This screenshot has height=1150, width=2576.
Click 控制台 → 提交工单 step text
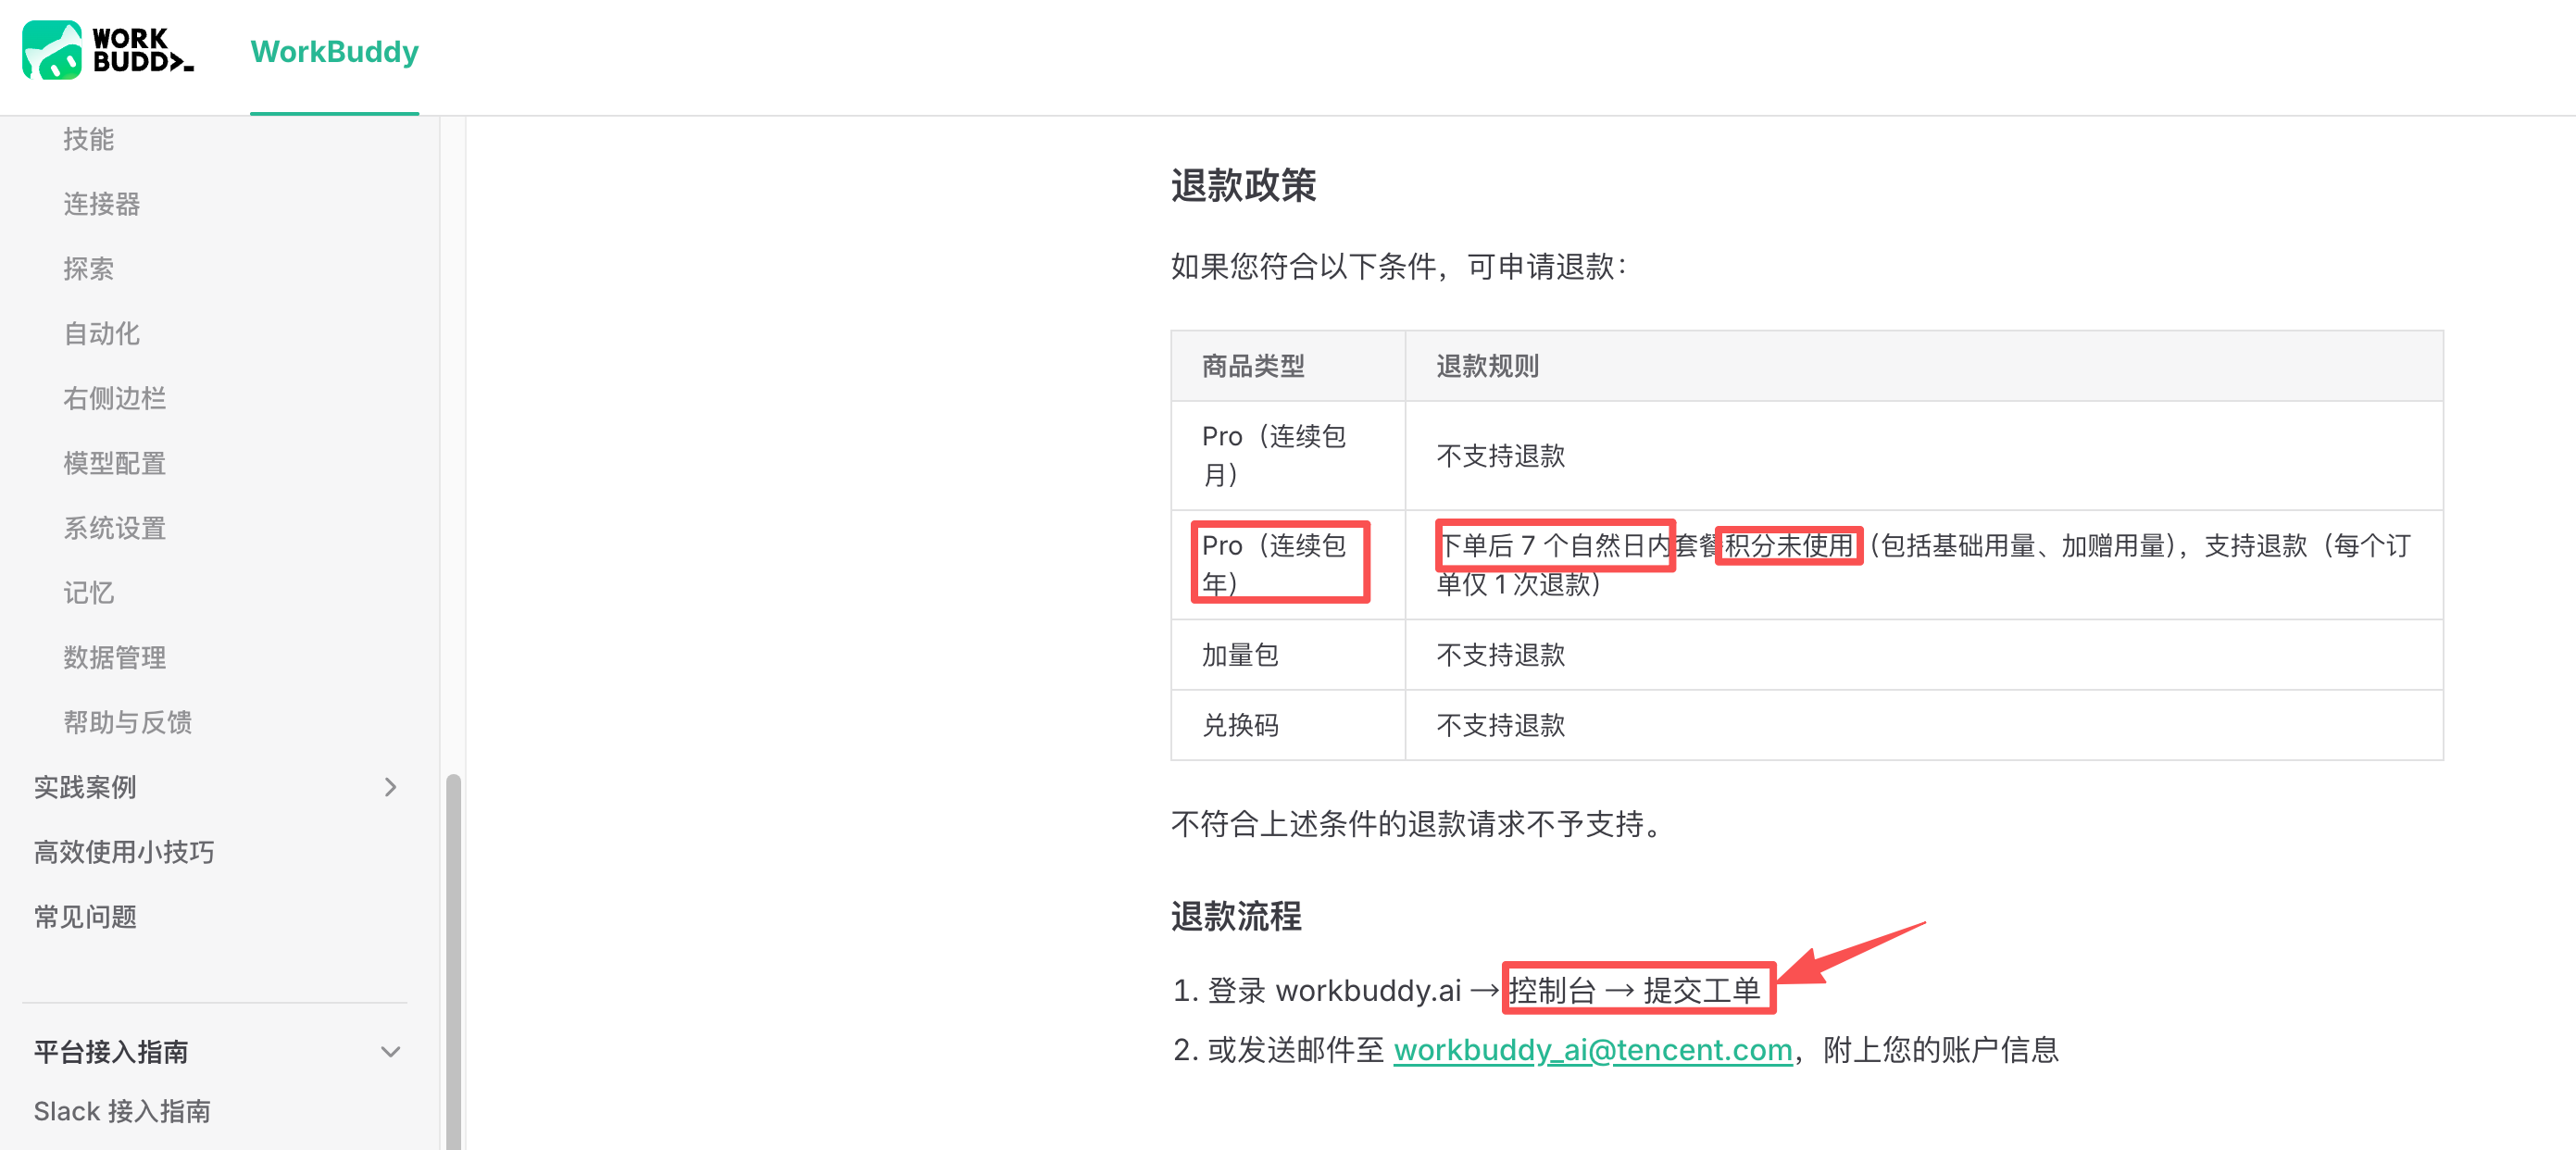(1634, 990)
